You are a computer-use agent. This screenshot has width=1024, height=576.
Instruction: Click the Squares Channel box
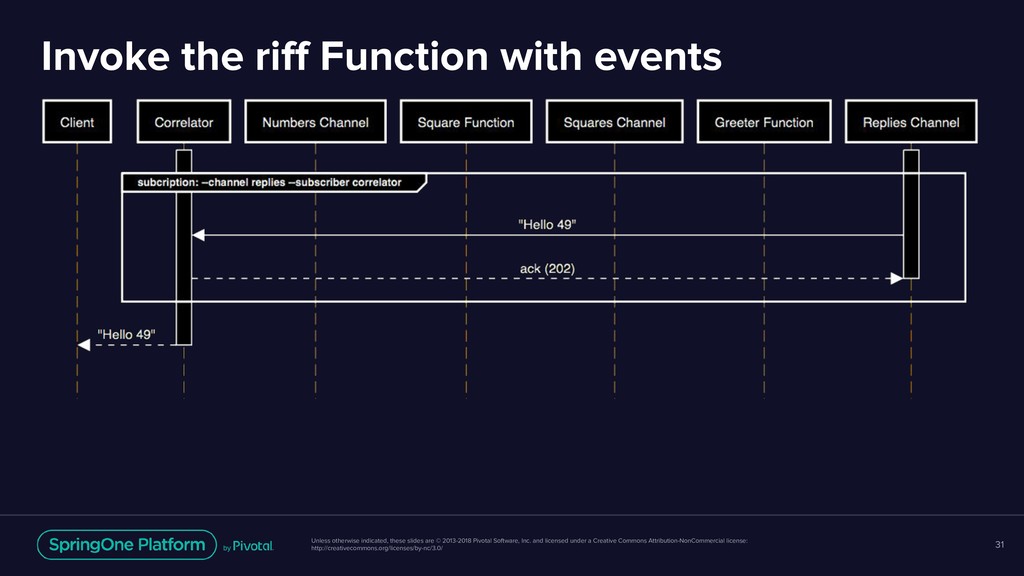pos(615,121)
